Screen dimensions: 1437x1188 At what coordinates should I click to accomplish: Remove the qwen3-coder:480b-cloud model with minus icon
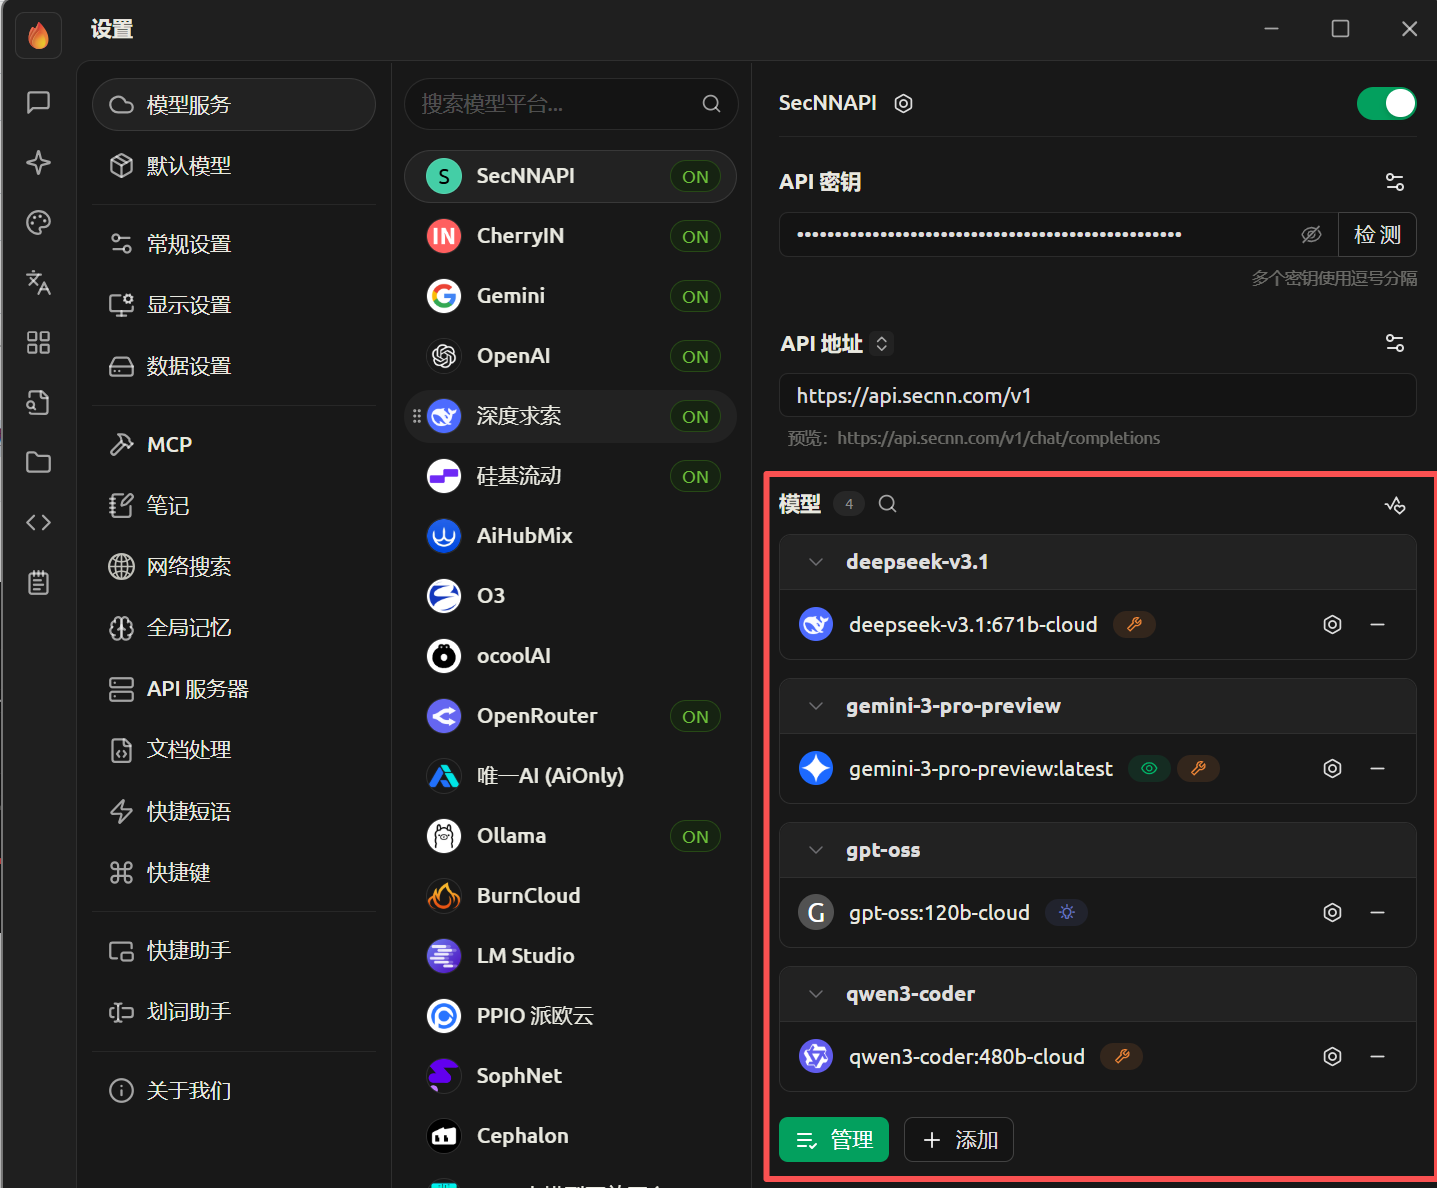click(1377, 1057)
